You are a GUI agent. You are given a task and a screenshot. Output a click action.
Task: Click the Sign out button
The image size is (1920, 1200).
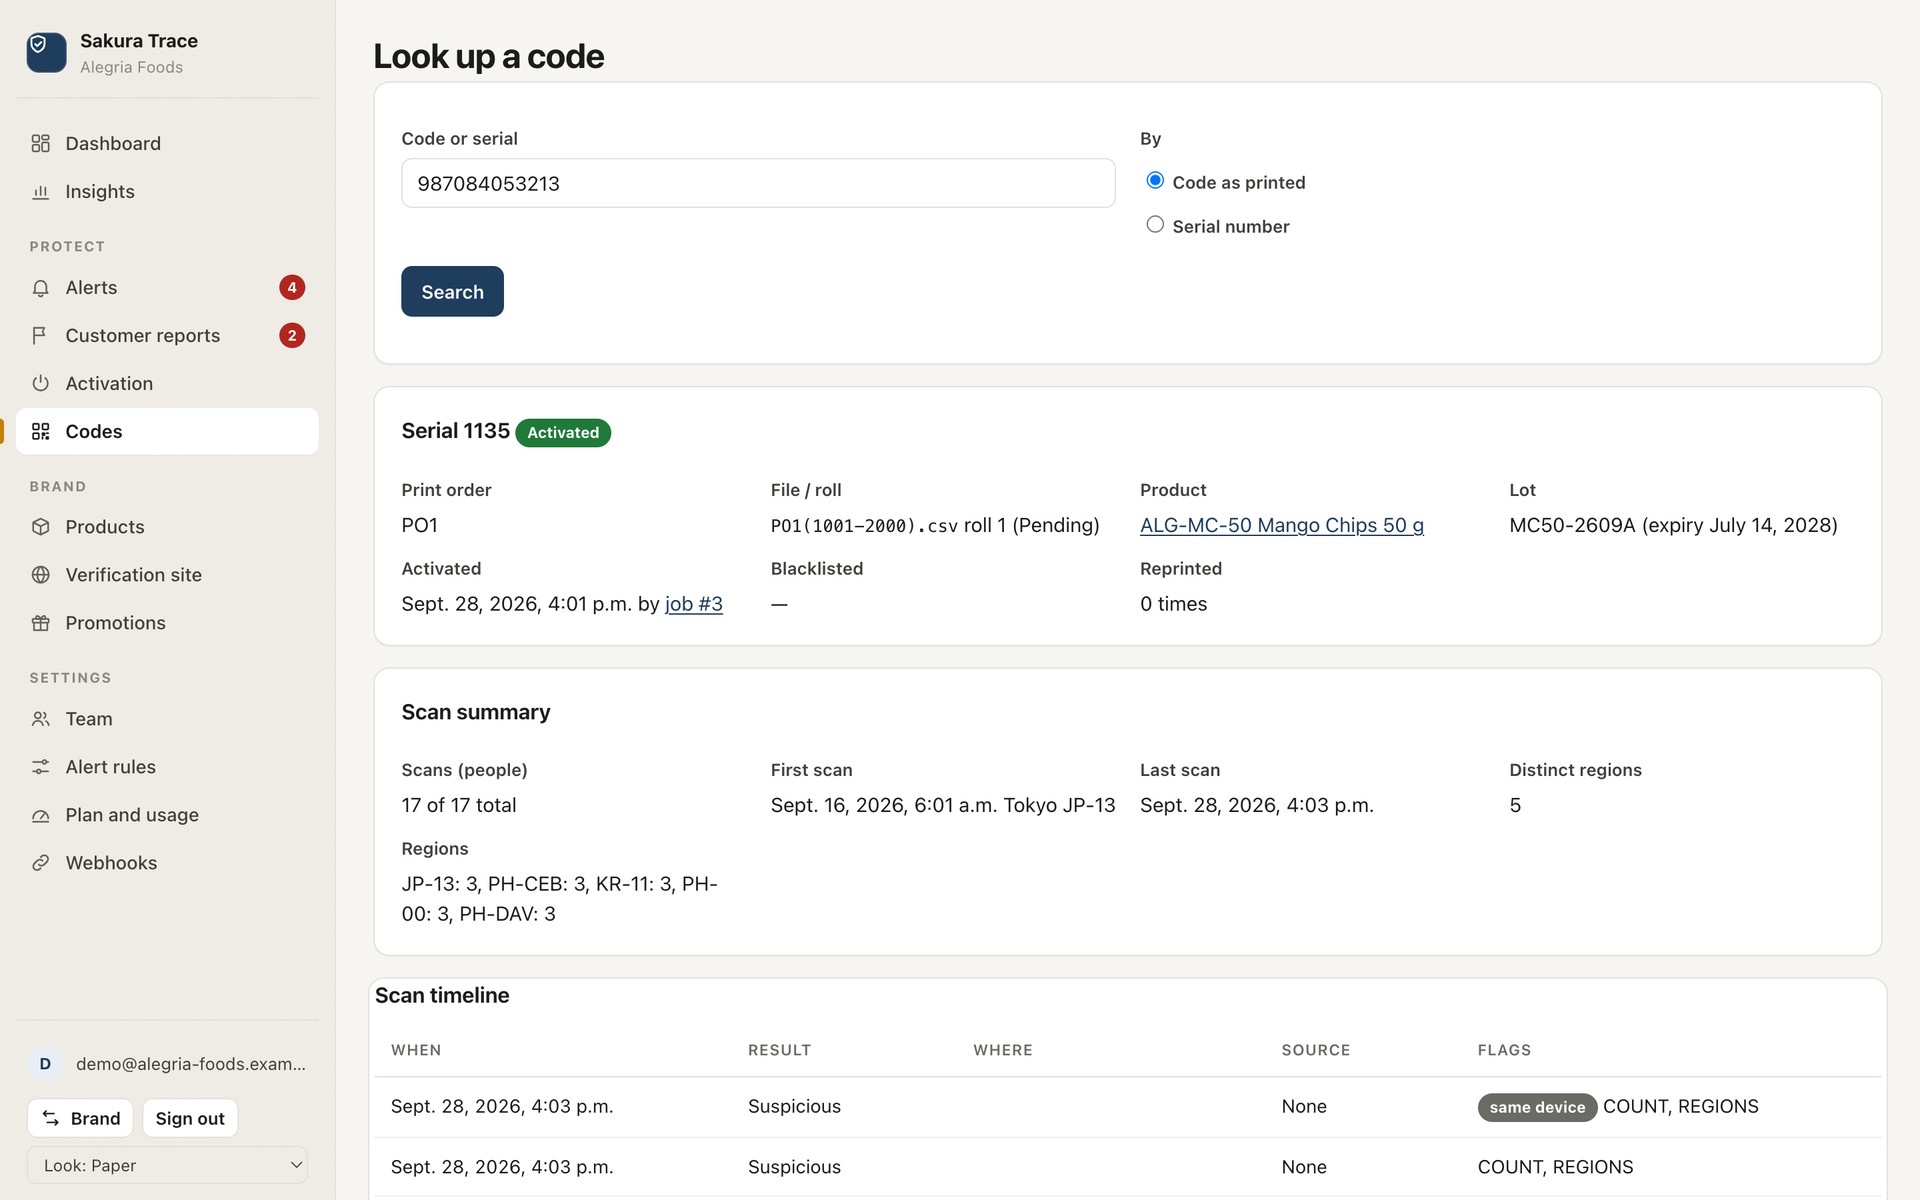click(190, 1119)
